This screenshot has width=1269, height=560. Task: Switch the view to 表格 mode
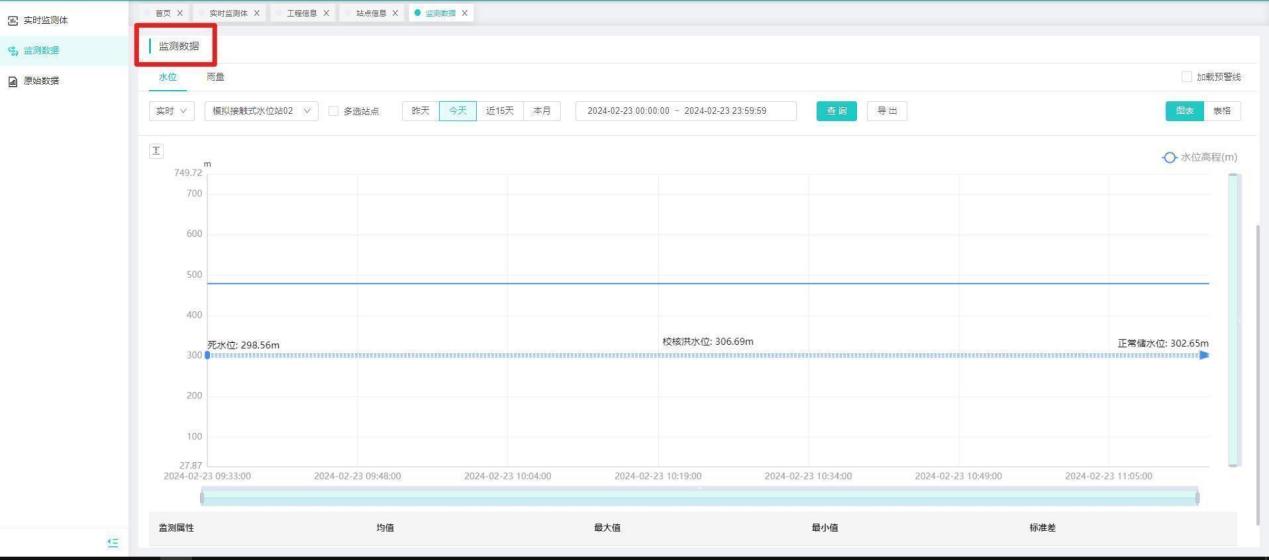1222,111
